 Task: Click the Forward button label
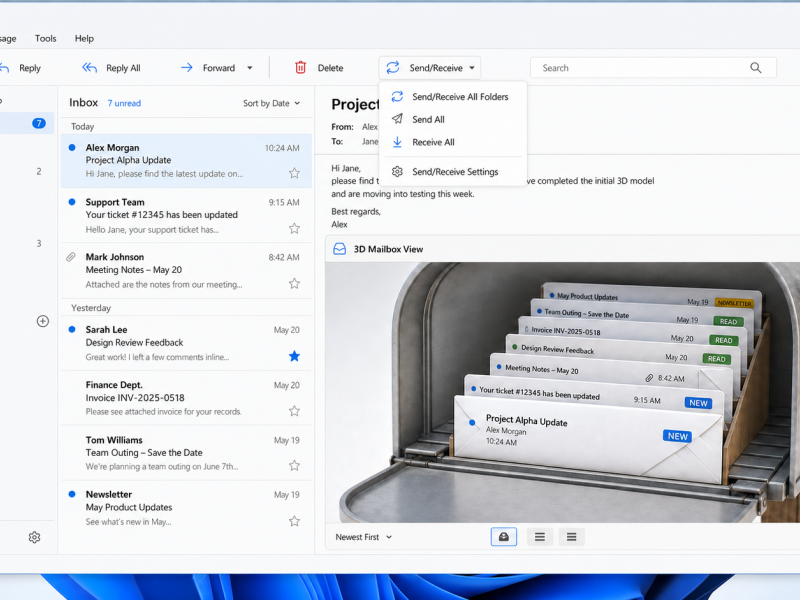(x=219, y=68)
